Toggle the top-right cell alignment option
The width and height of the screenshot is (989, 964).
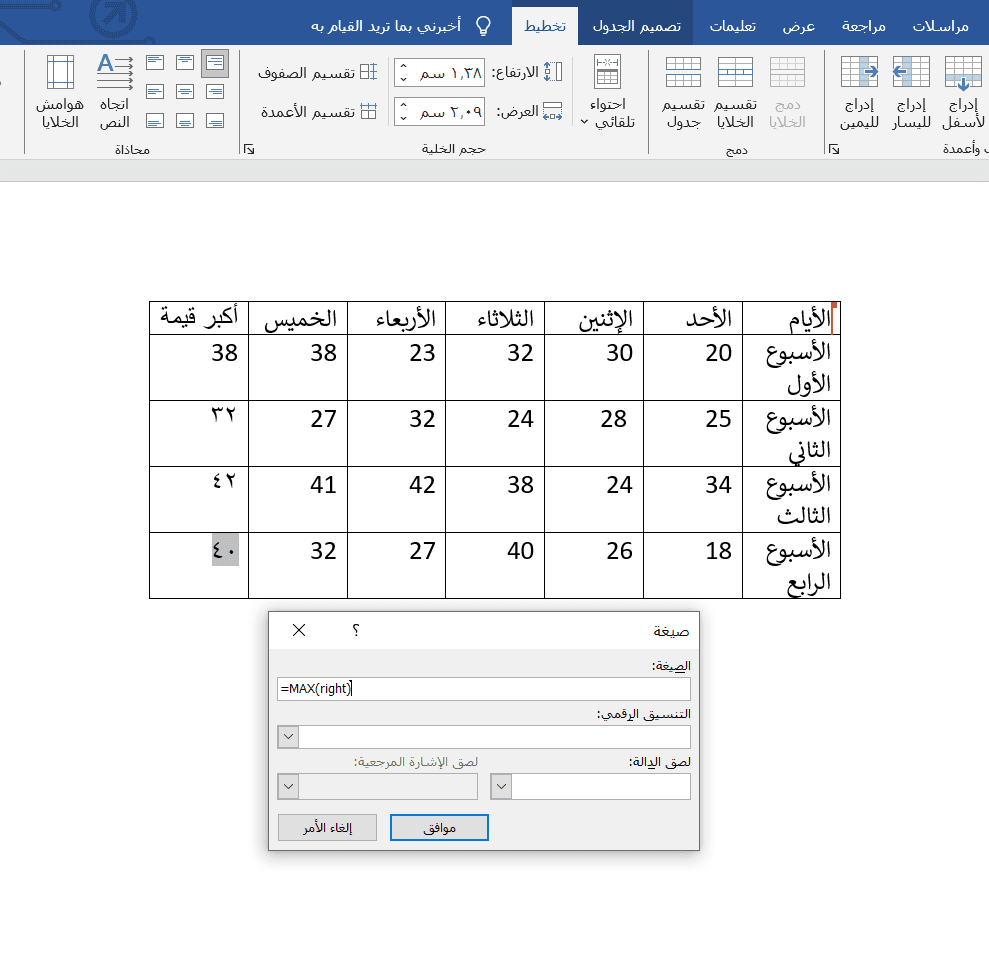(214, 64)
